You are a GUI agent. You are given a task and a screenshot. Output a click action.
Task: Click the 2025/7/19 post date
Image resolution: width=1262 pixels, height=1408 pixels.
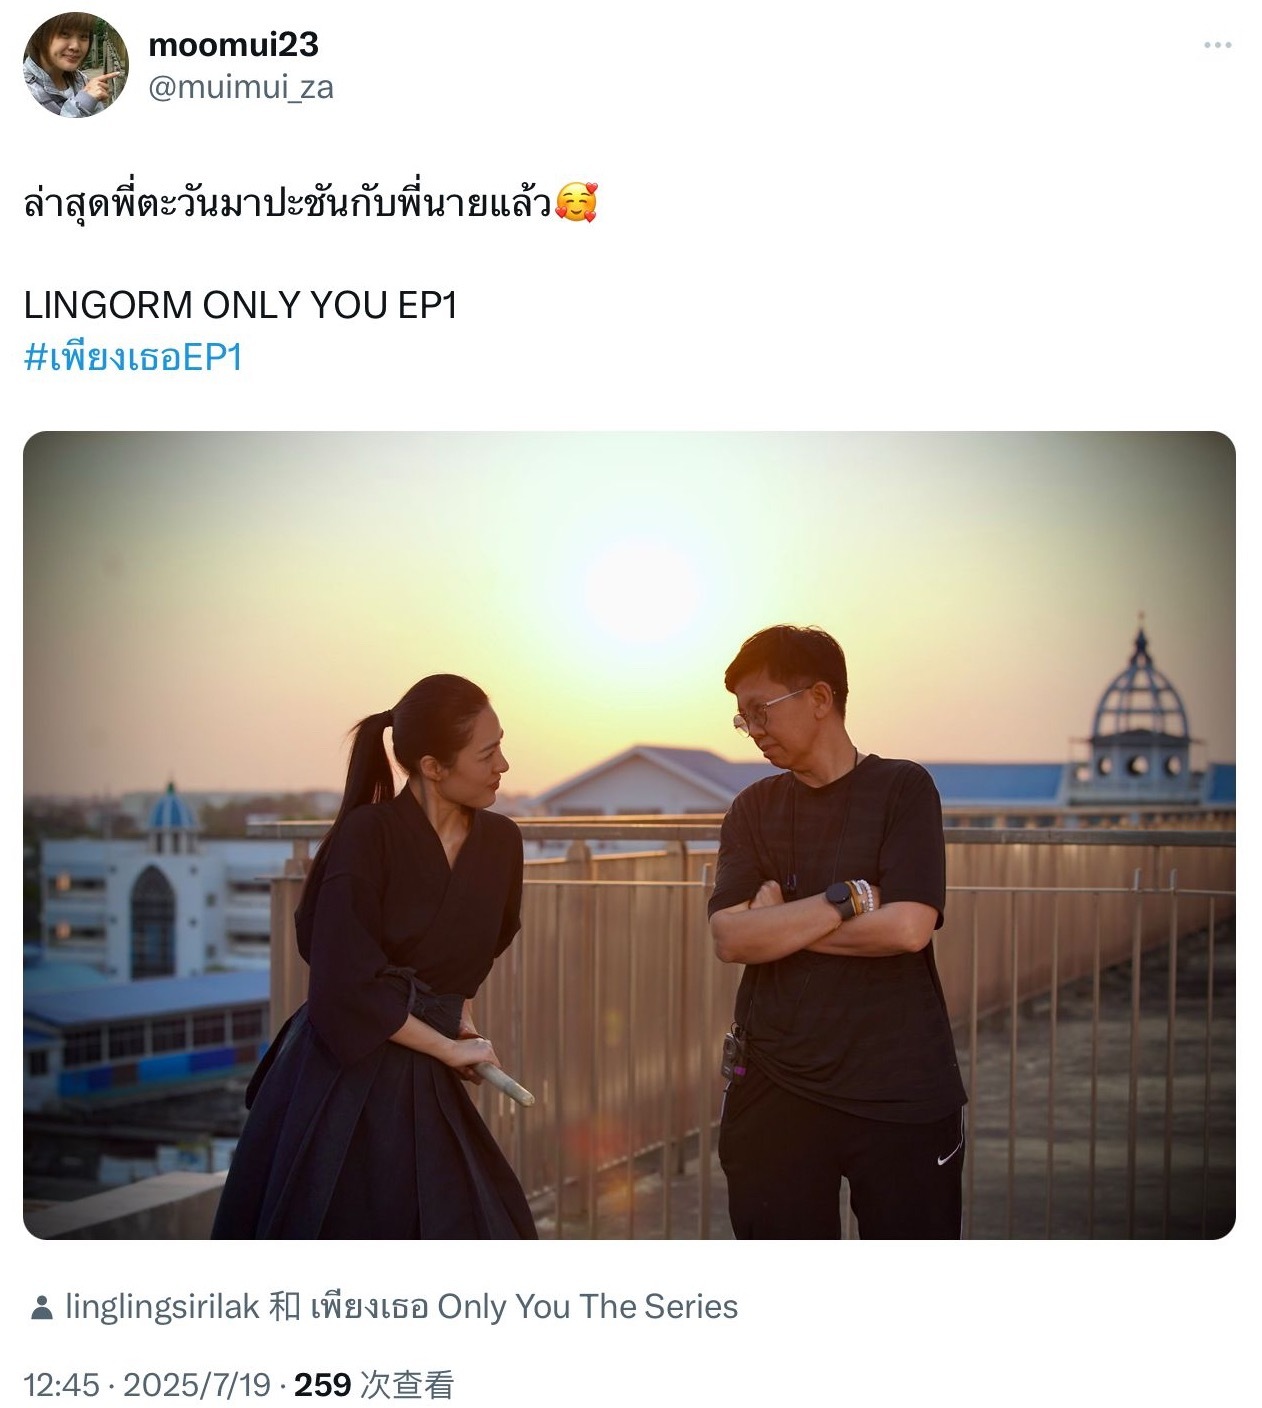[197, 1384]
